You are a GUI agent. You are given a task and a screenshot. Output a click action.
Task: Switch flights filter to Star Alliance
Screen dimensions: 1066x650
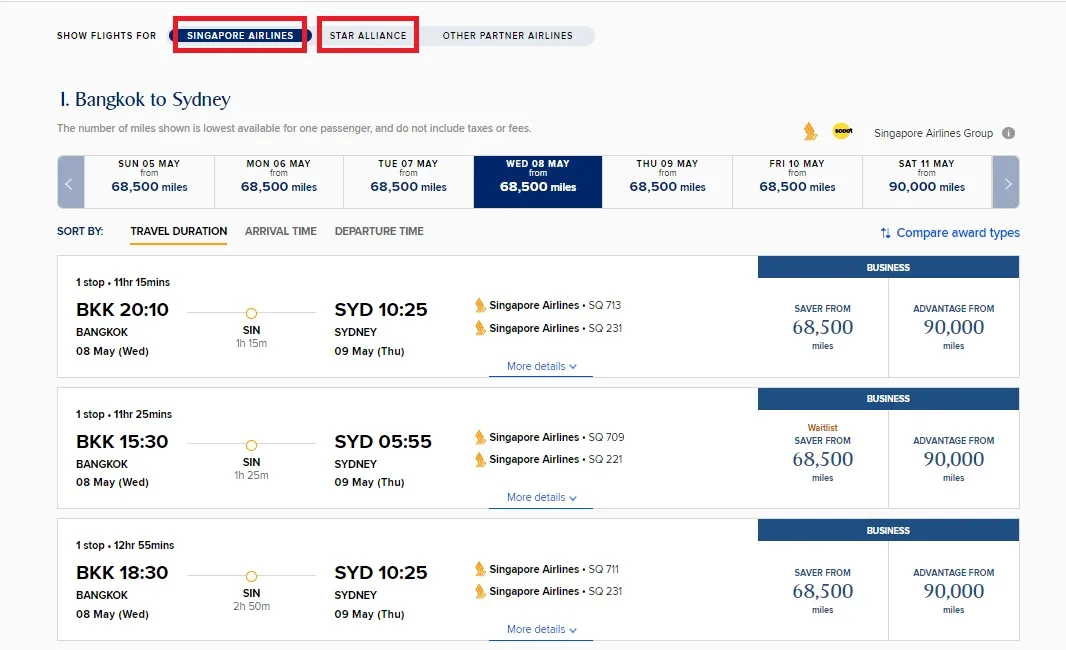(368, 35)
